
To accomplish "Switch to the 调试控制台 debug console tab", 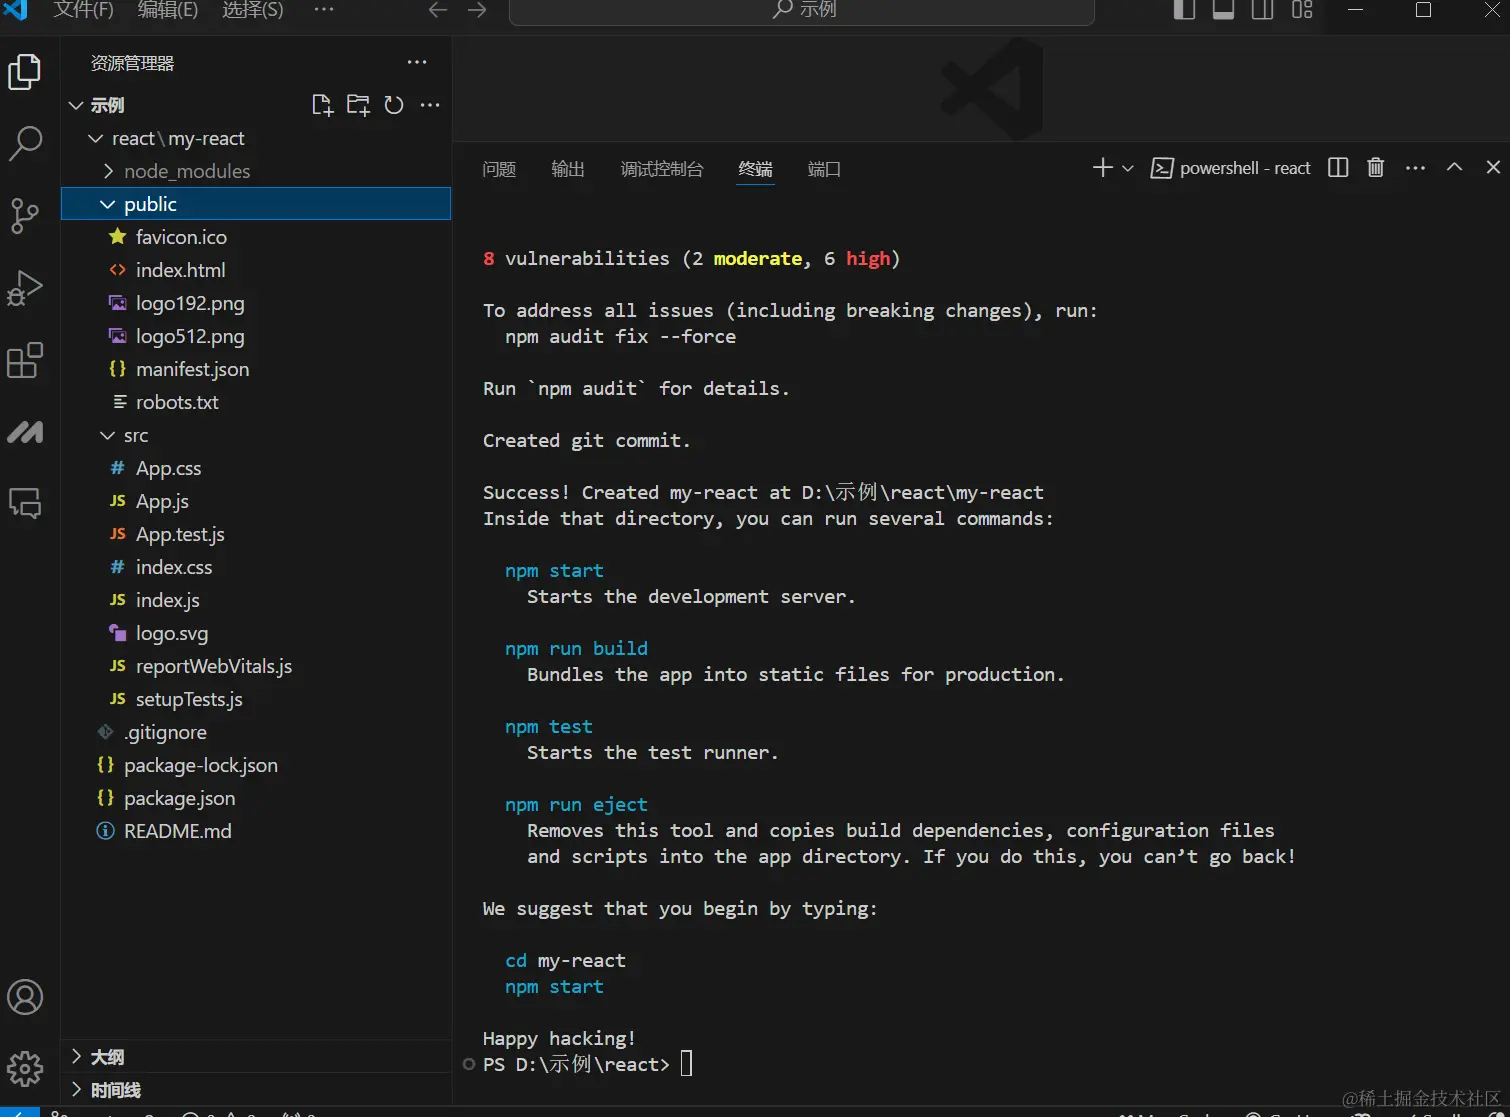I will [662, 169].
